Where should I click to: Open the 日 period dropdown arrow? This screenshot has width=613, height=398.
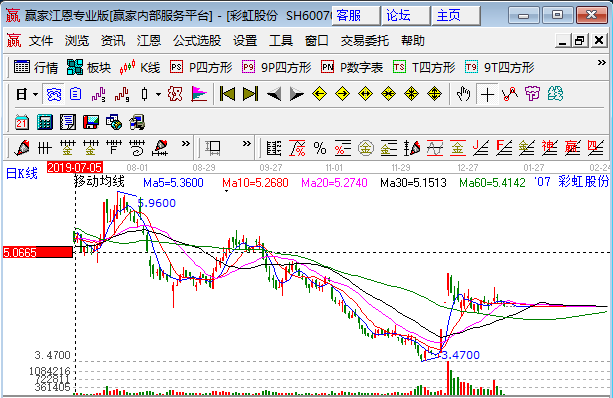[36, 94]
